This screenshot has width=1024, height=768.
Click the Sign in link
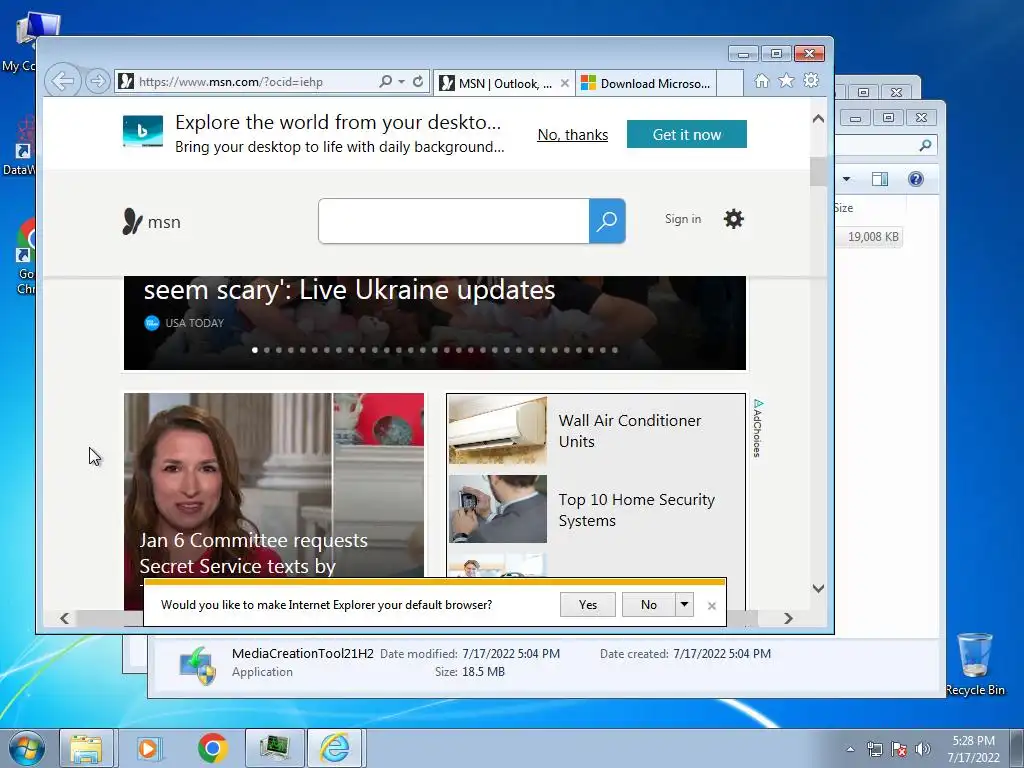[683, 219]
